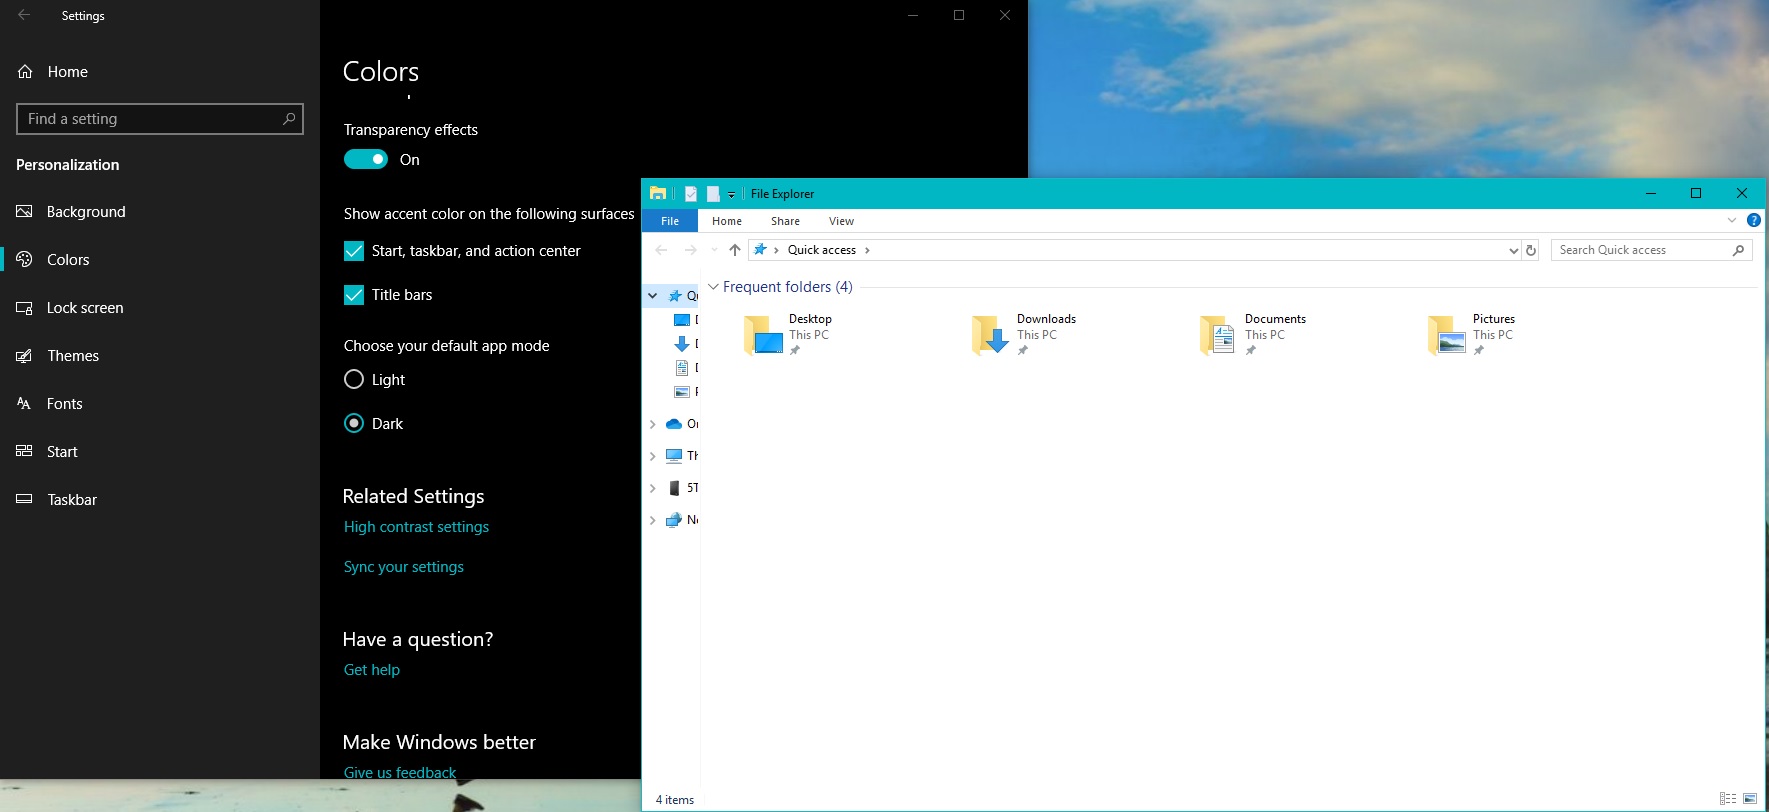Open File Explorer help
Viewport: 1769px width, 812px height.
pyautogui.click(x=1753, y=220)
